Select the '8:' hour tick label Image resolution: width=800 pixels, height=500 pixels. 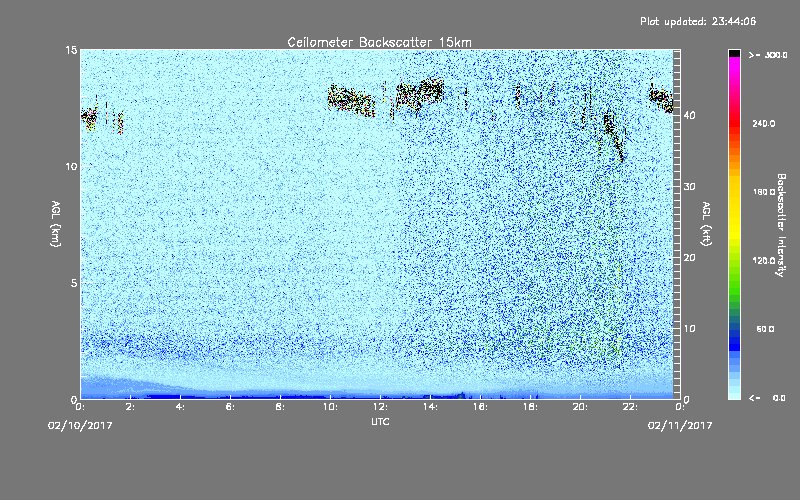(x=280, y=407)
